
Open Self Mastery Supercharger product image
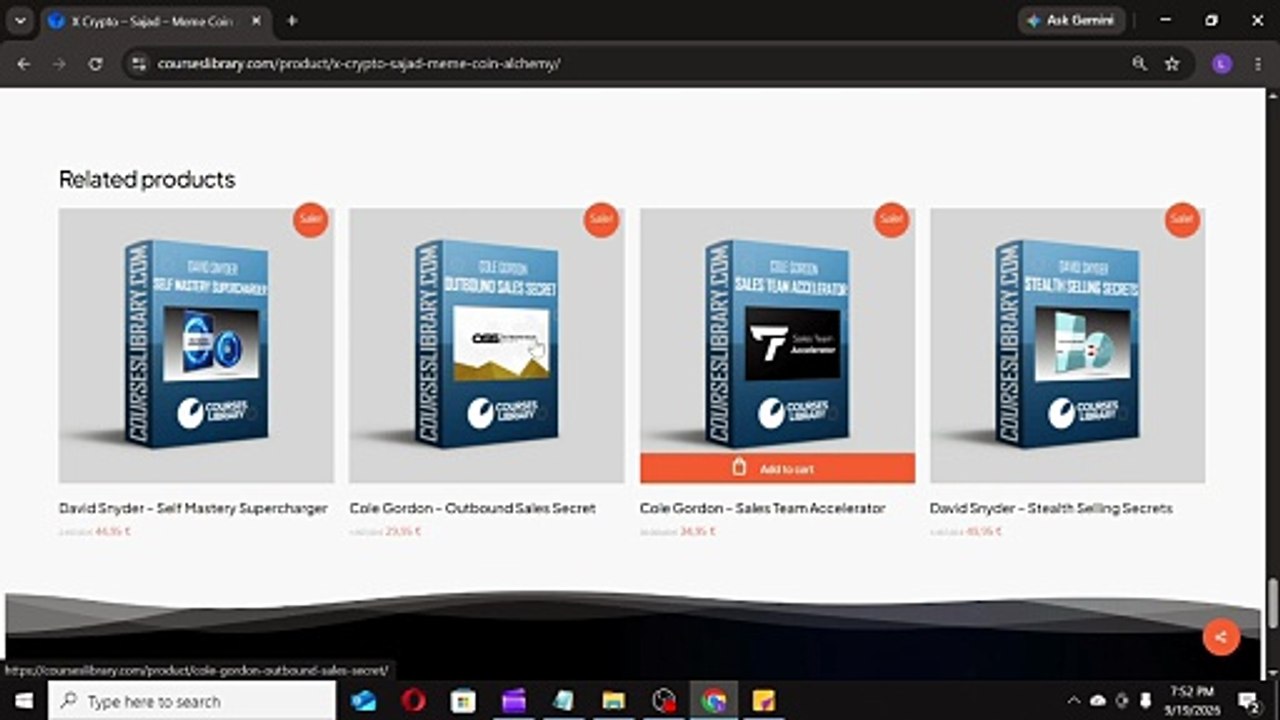196,345
